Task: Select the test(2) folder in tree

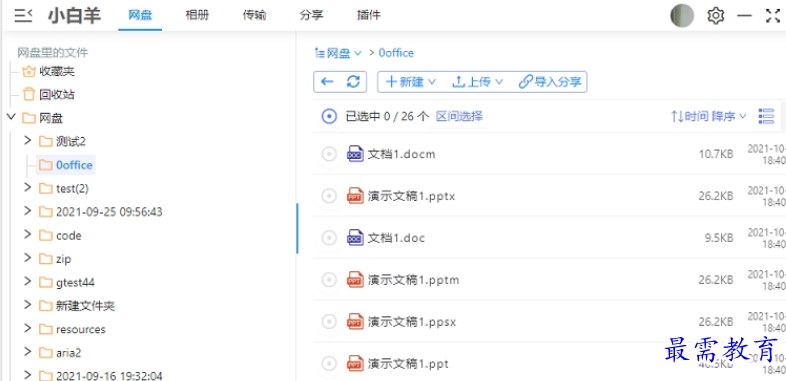Action: 72,188
